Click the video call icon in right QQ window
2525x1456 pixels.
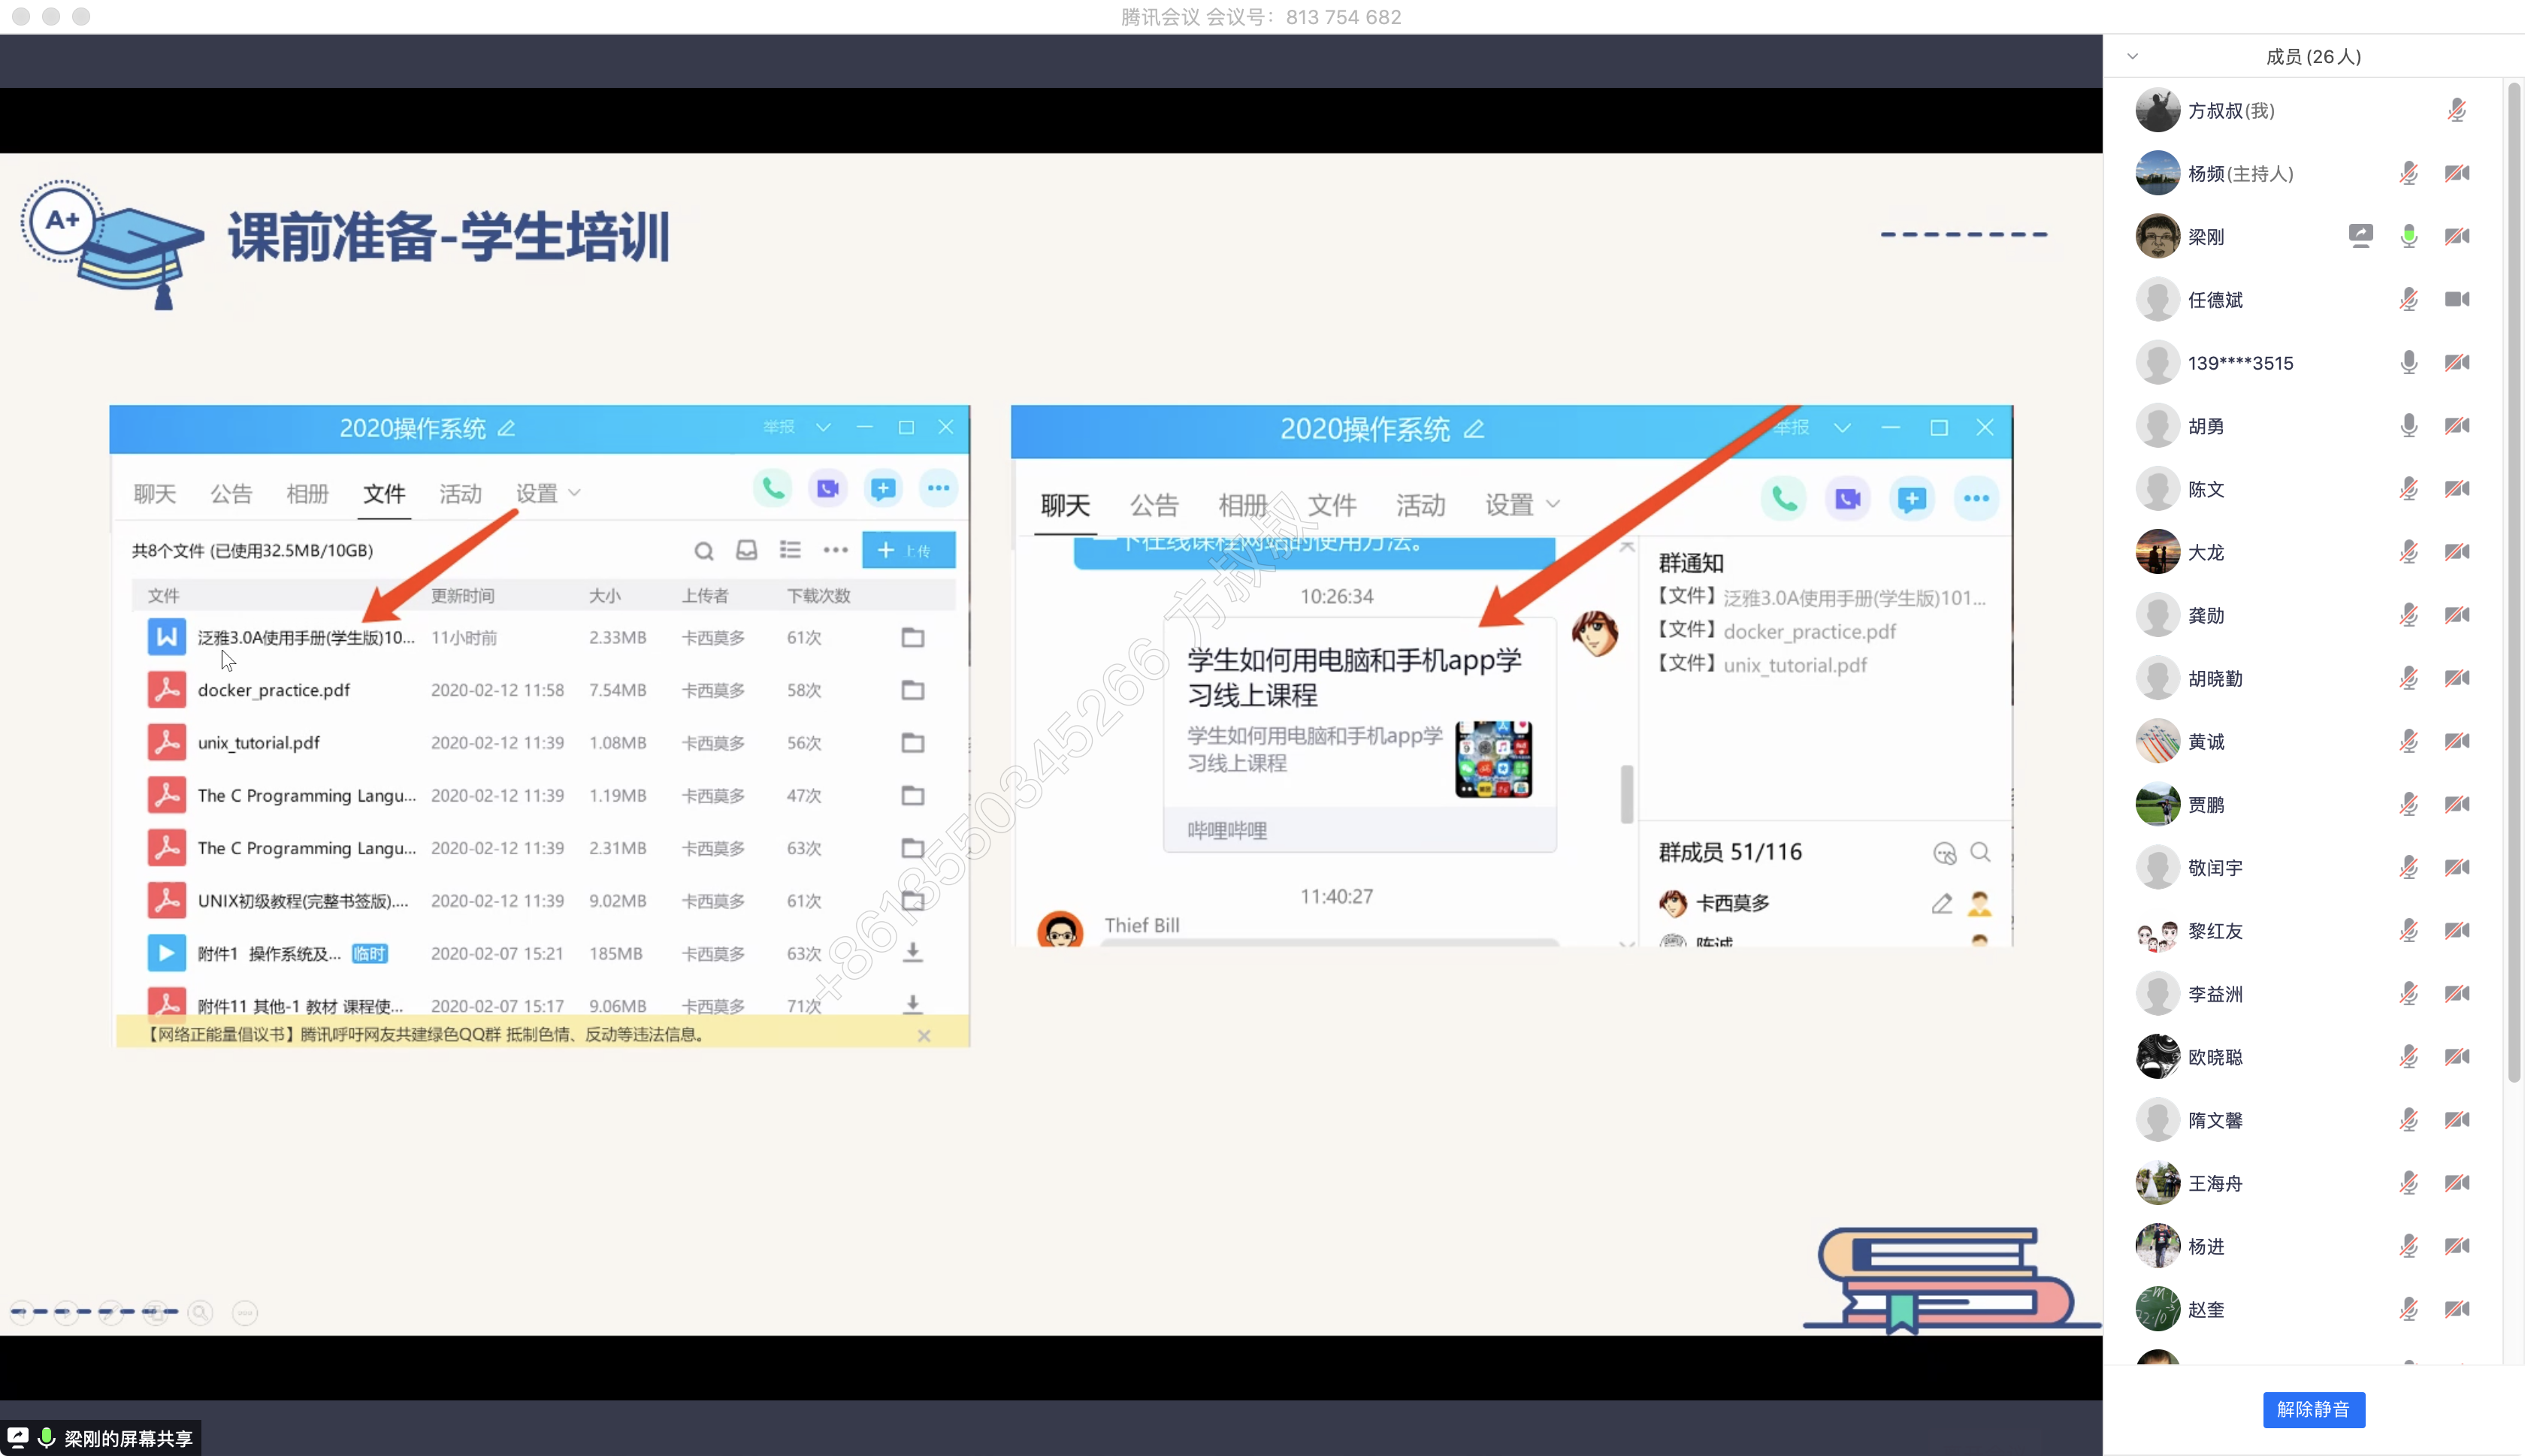1847,499
